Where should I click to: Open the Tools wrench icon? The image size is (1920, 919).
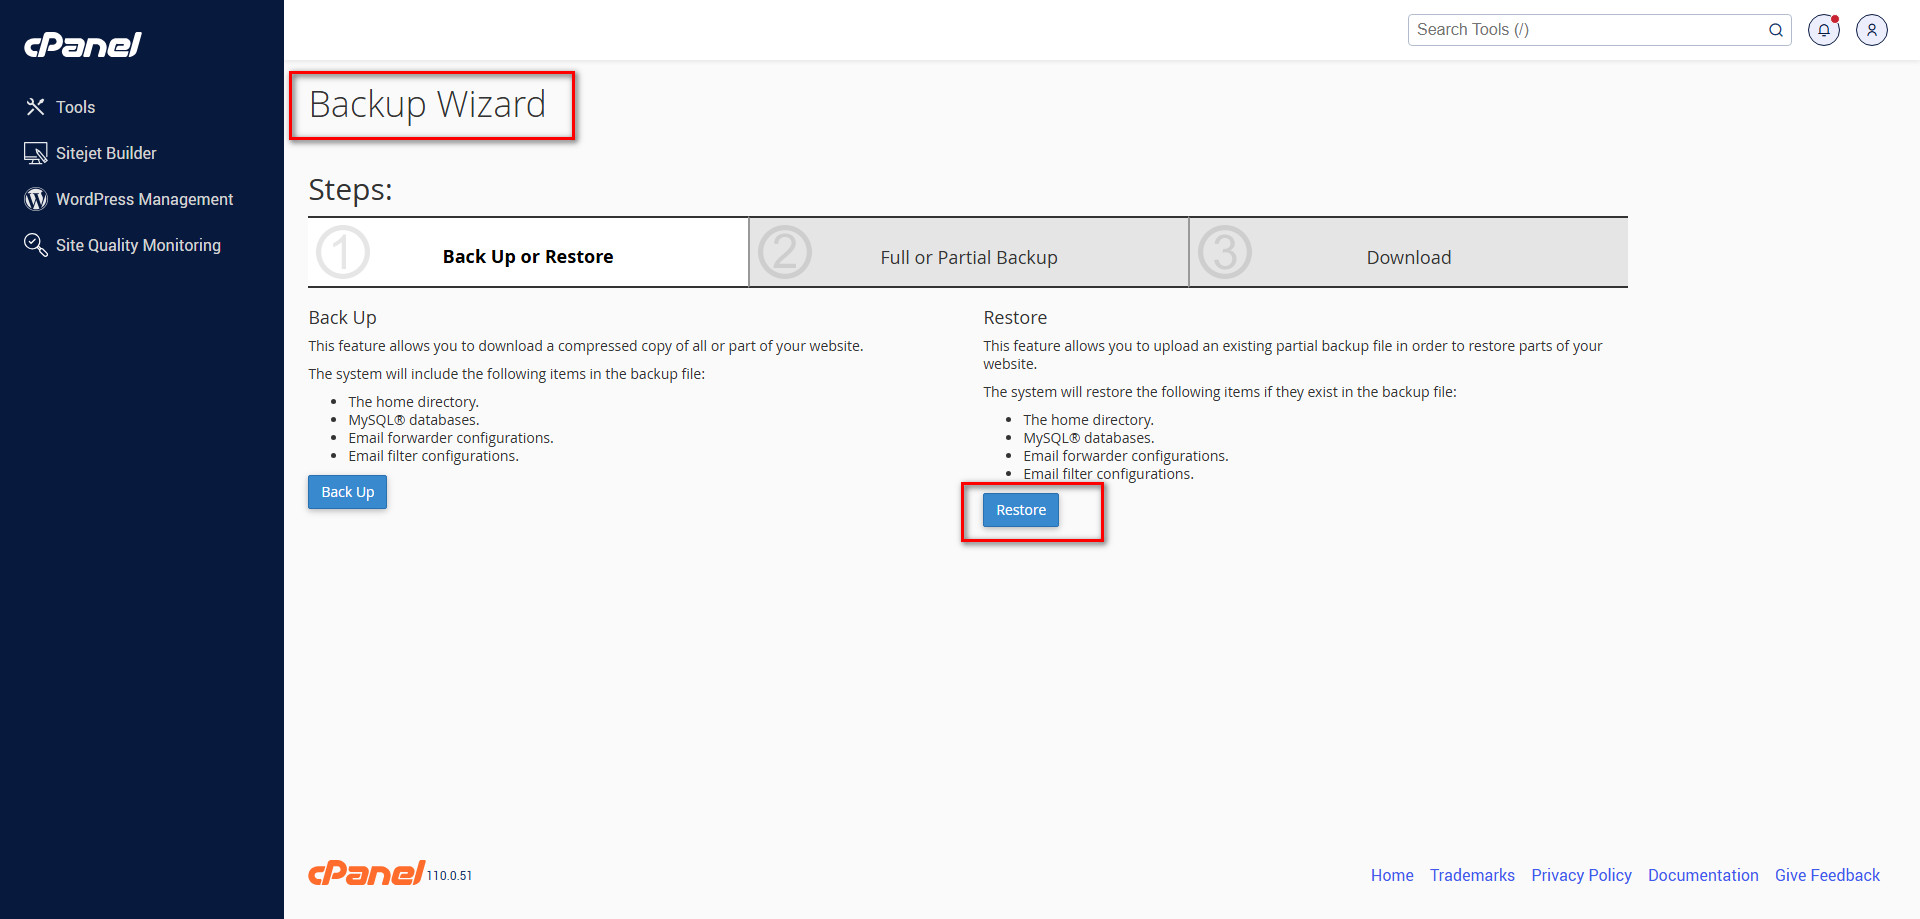36,107
